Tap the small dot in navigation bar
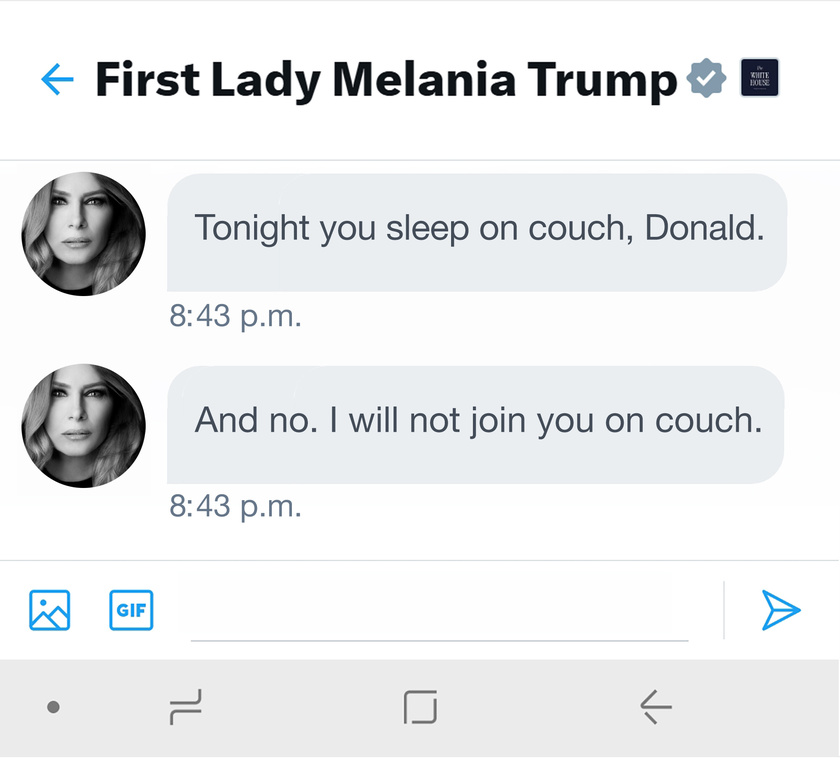Viewport: 840px width, 758px height. [x=54, y=708]
